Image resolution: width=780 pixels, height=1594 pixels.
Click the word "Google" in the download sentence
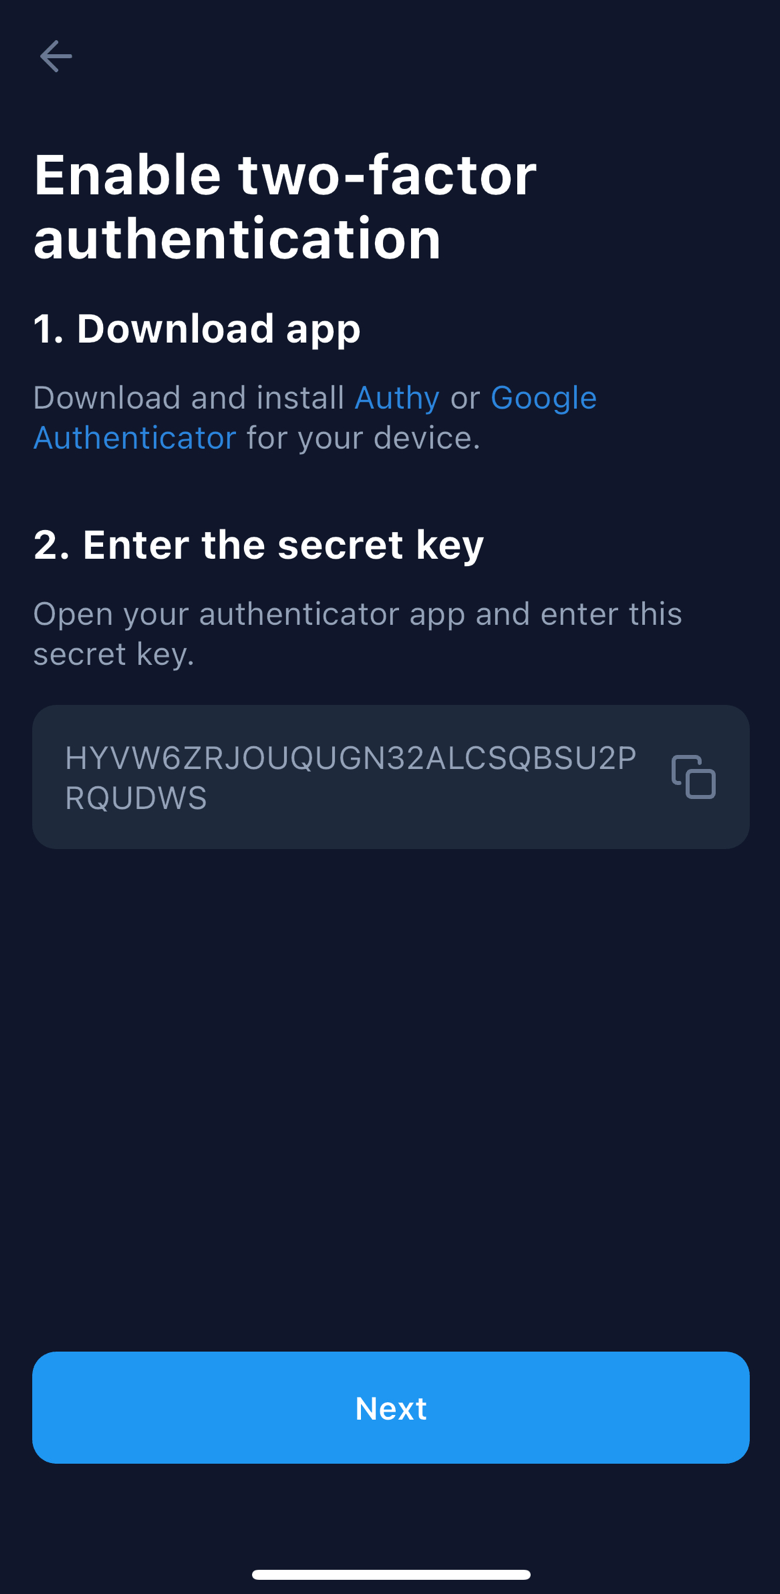[544, 398]
